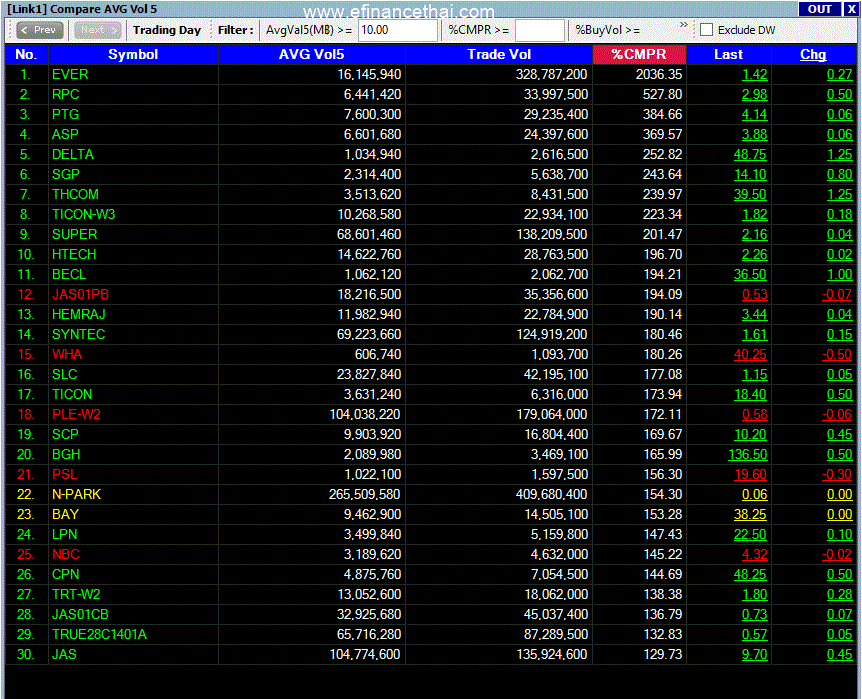The height and width of the screenshot is (699, 862).
Task: Select the SLC symbol
Action: click(x=64, y=375)
